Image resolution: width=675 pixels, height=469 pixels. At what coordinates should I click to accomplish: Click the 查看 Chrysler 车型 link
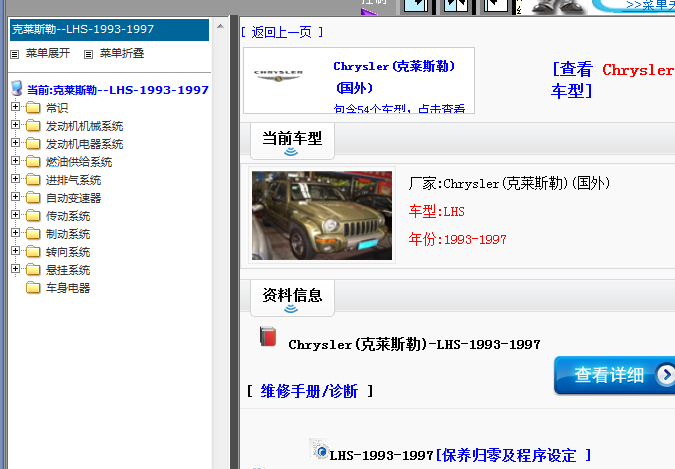(x=612, y=80)
